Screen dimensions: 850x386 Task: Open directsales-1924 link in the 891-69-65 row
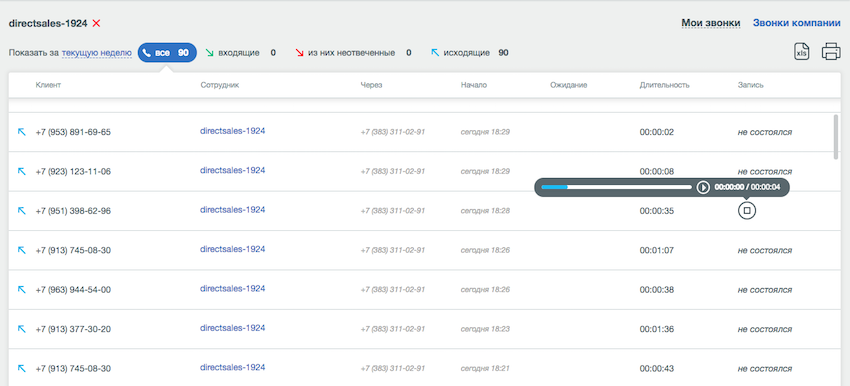[233, 131]
